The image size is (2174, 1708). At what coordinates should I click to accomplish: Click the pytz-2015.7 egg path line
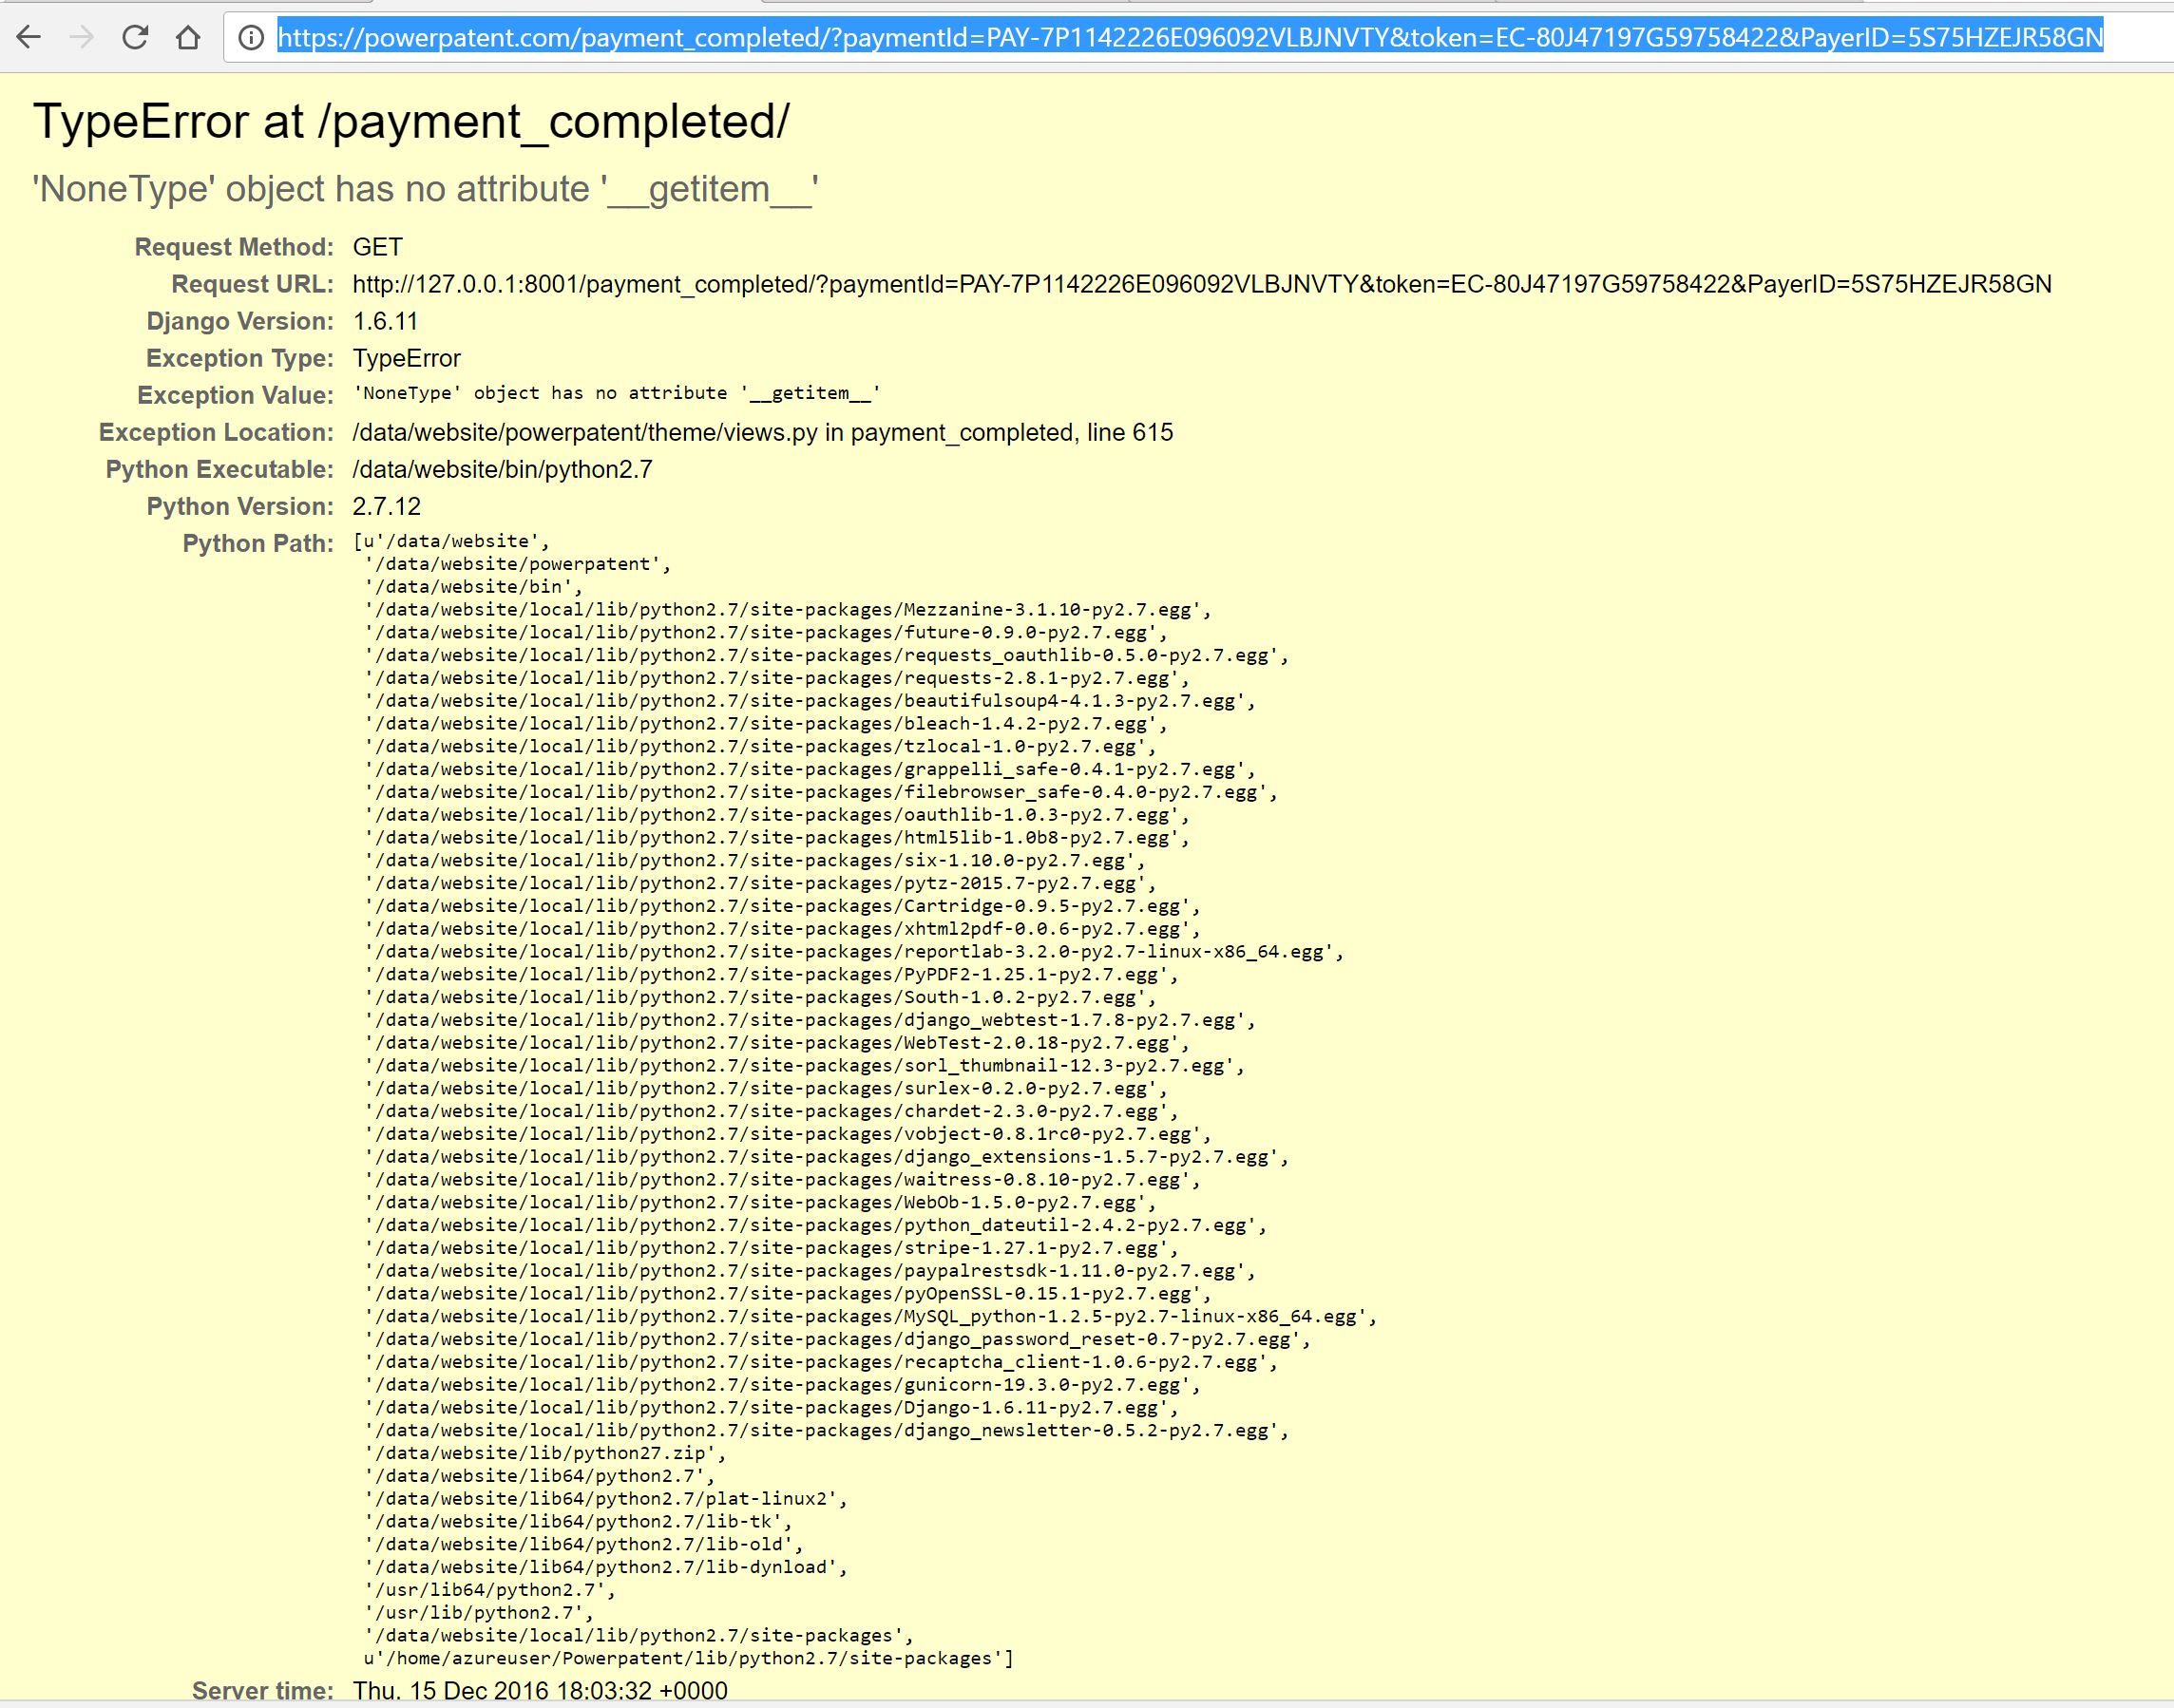[760, 884]
